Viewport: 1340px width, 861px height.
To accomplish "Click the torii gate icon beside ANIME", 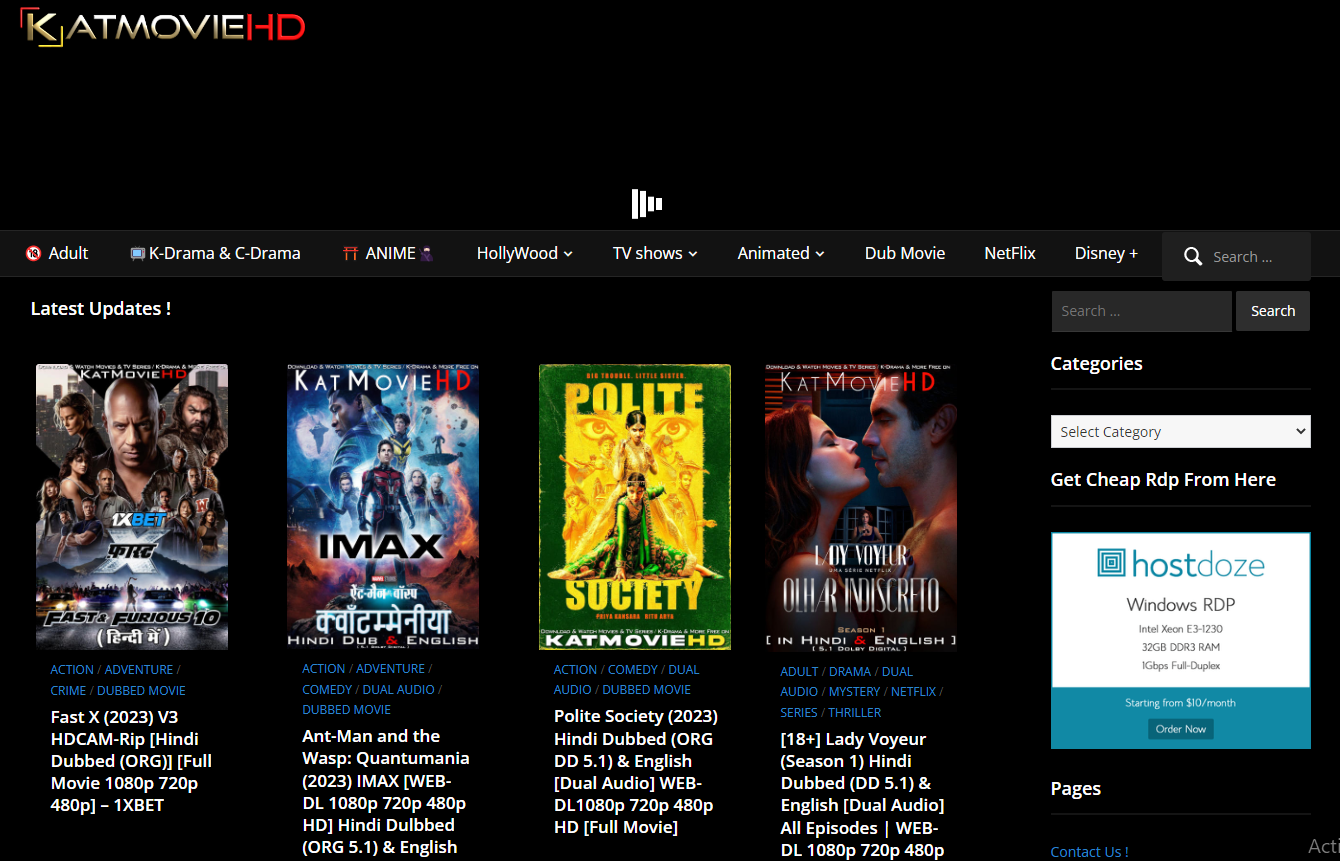I will [350, 254].
